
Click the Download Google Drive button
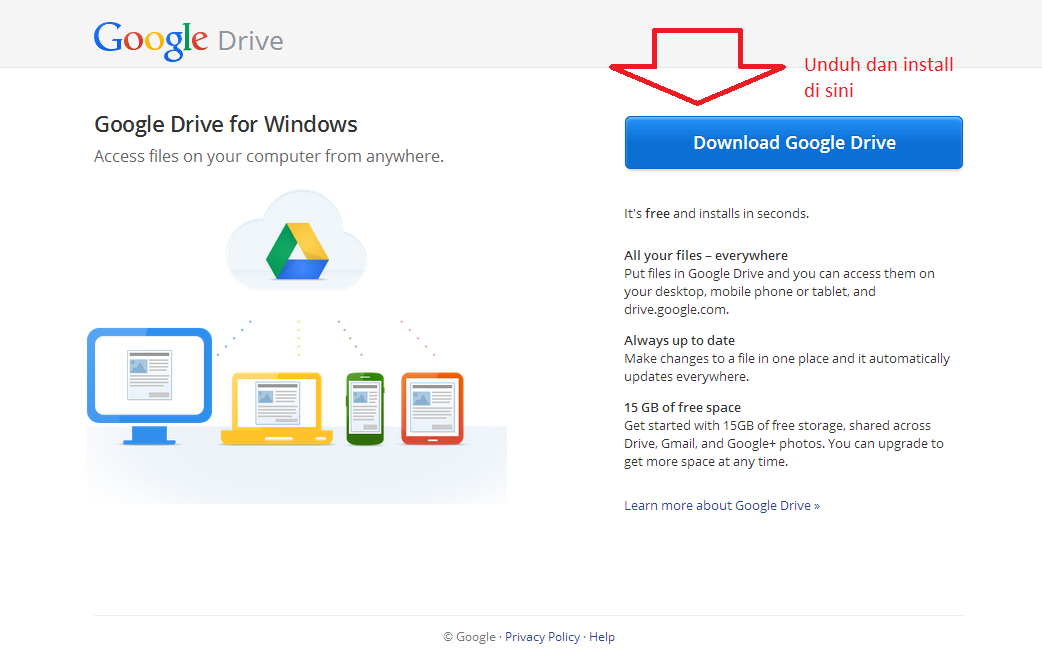click(793, 142)
